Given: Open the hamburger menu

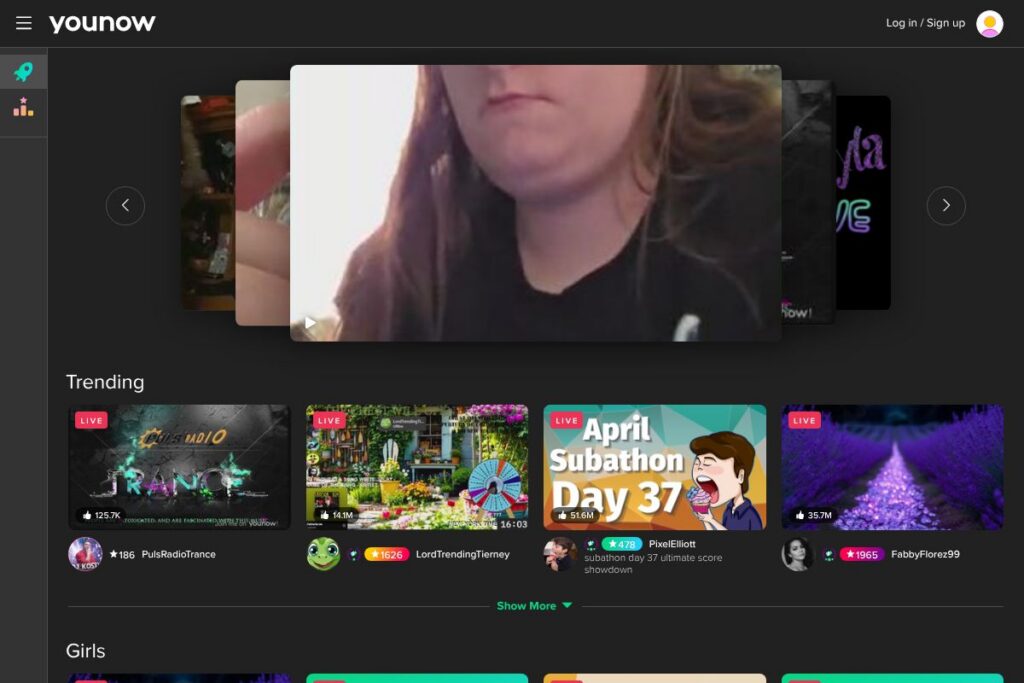Looking at the screenshot, I should pyautogui.click(x=24, y=23).
